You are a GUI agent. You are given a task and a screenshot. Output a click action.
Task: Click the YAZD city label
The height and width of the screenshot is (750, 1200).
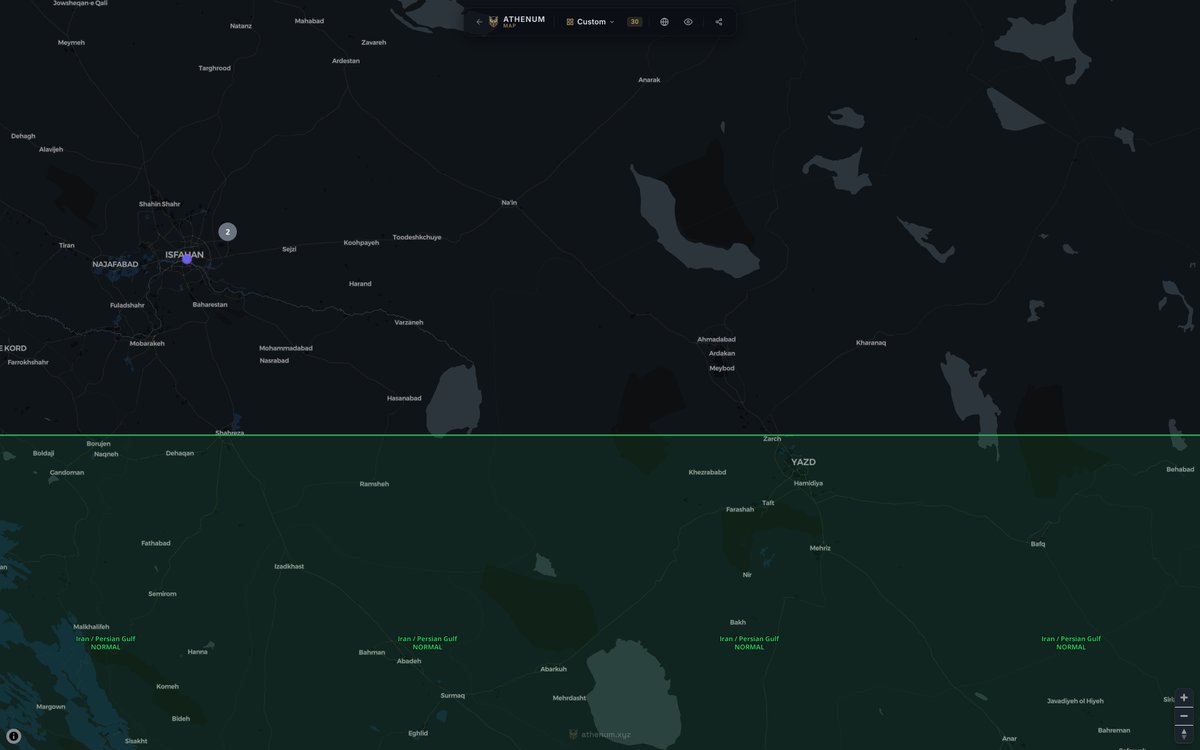click(803, 462)
